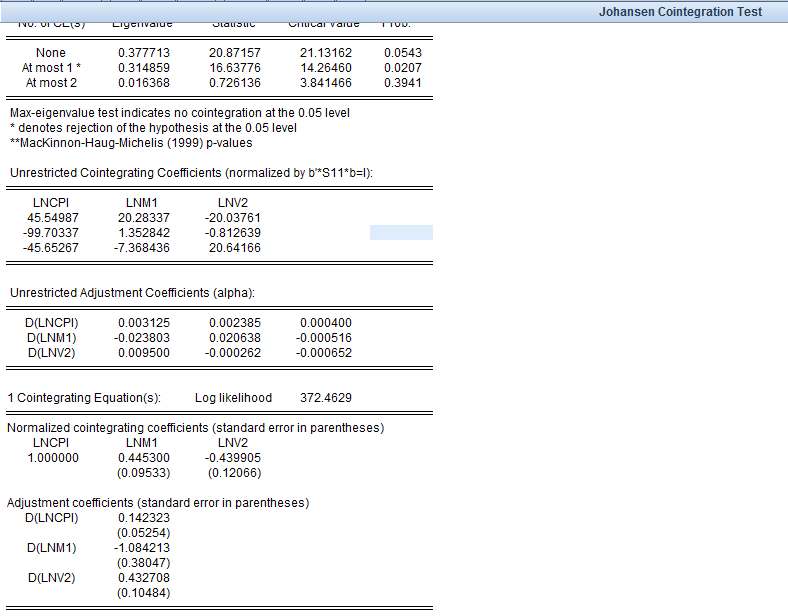Click eigenvalue 0.016368
This screenshot has width=788, height=616.
(x=144, y=83)
